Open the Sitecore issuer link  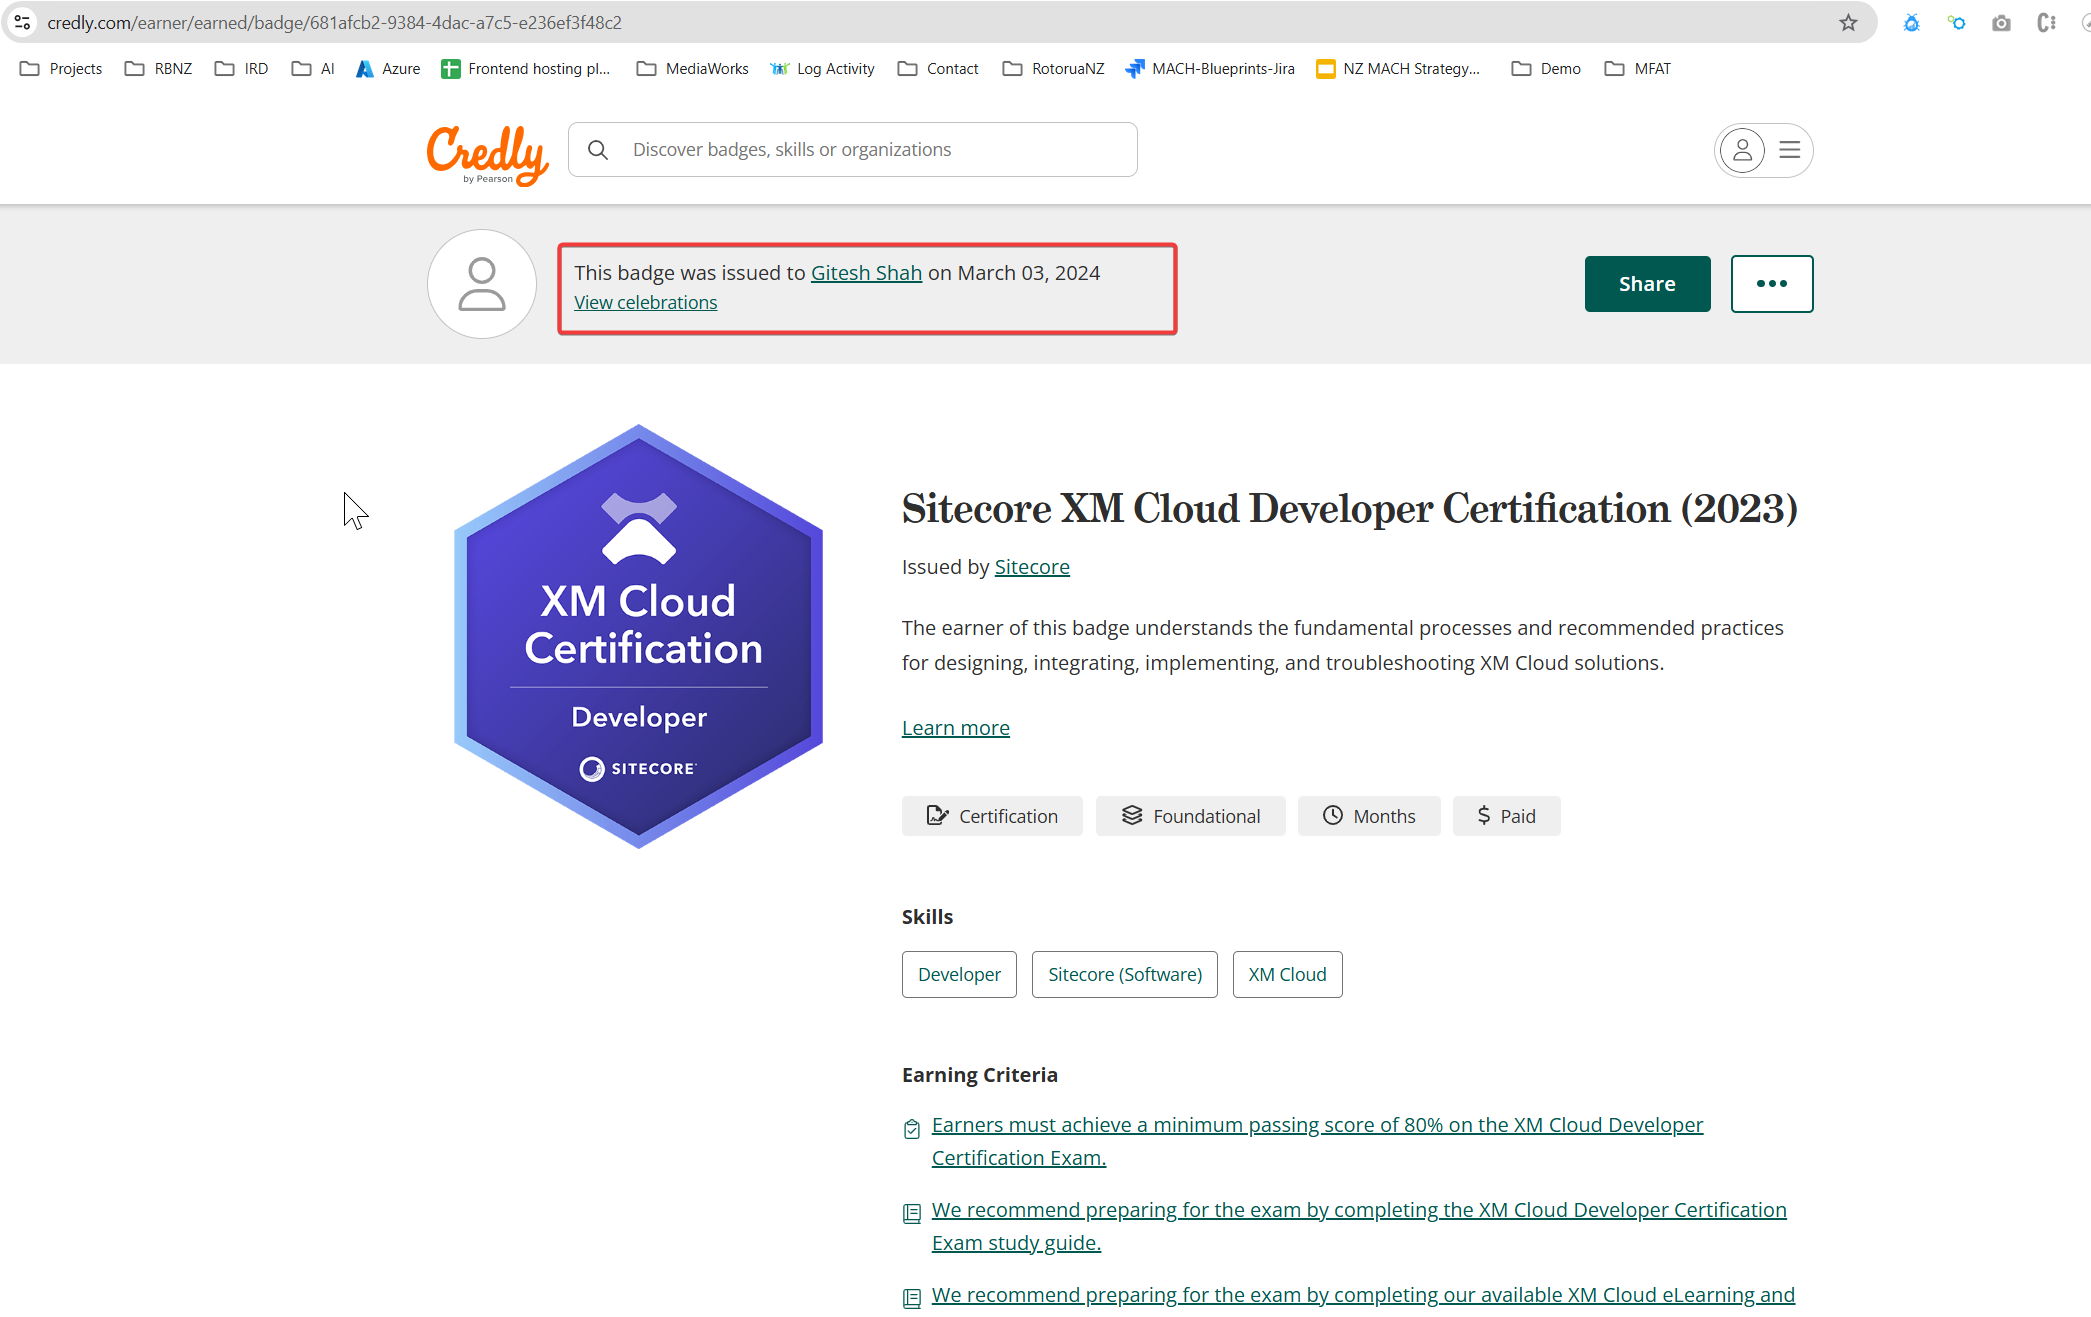coord(1032,567)
